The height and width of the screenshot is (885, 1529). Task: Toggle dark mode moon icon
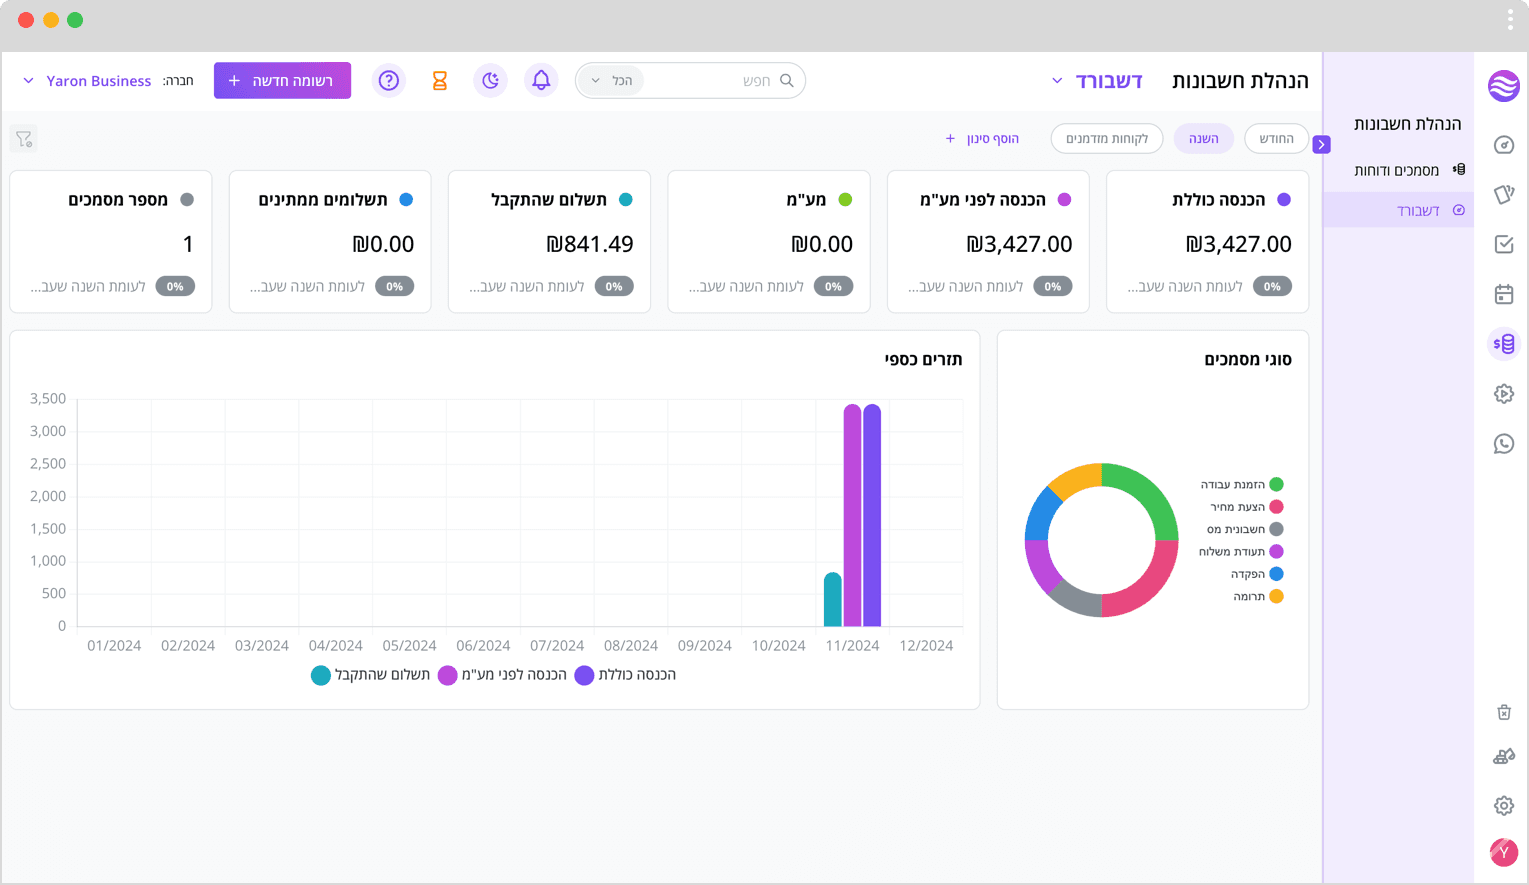coord(490,80)
